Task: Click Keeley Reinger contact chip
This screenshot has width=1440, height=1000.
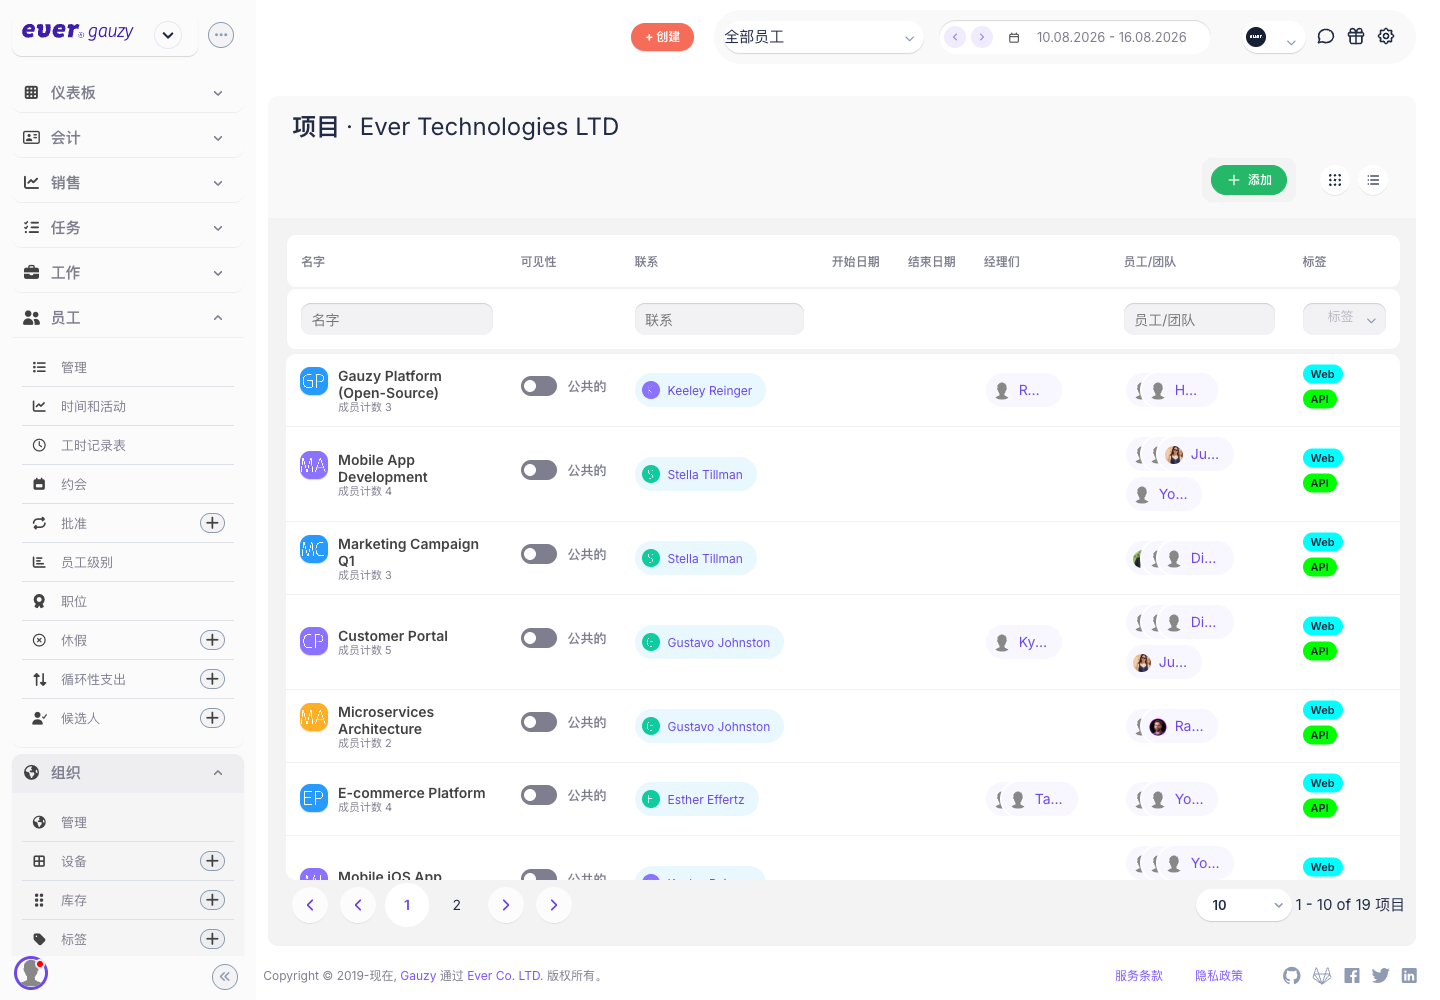Action: 700,390
